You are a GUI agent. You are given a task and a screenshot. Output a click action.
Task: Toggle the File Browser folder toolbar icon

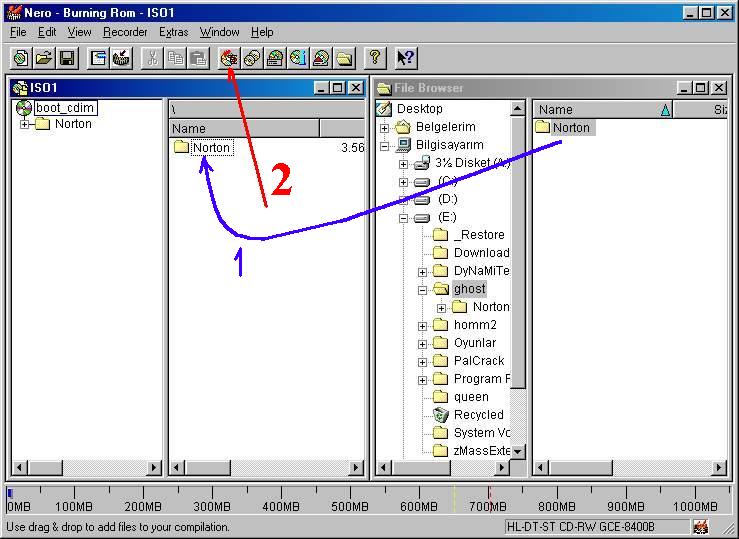345,58
